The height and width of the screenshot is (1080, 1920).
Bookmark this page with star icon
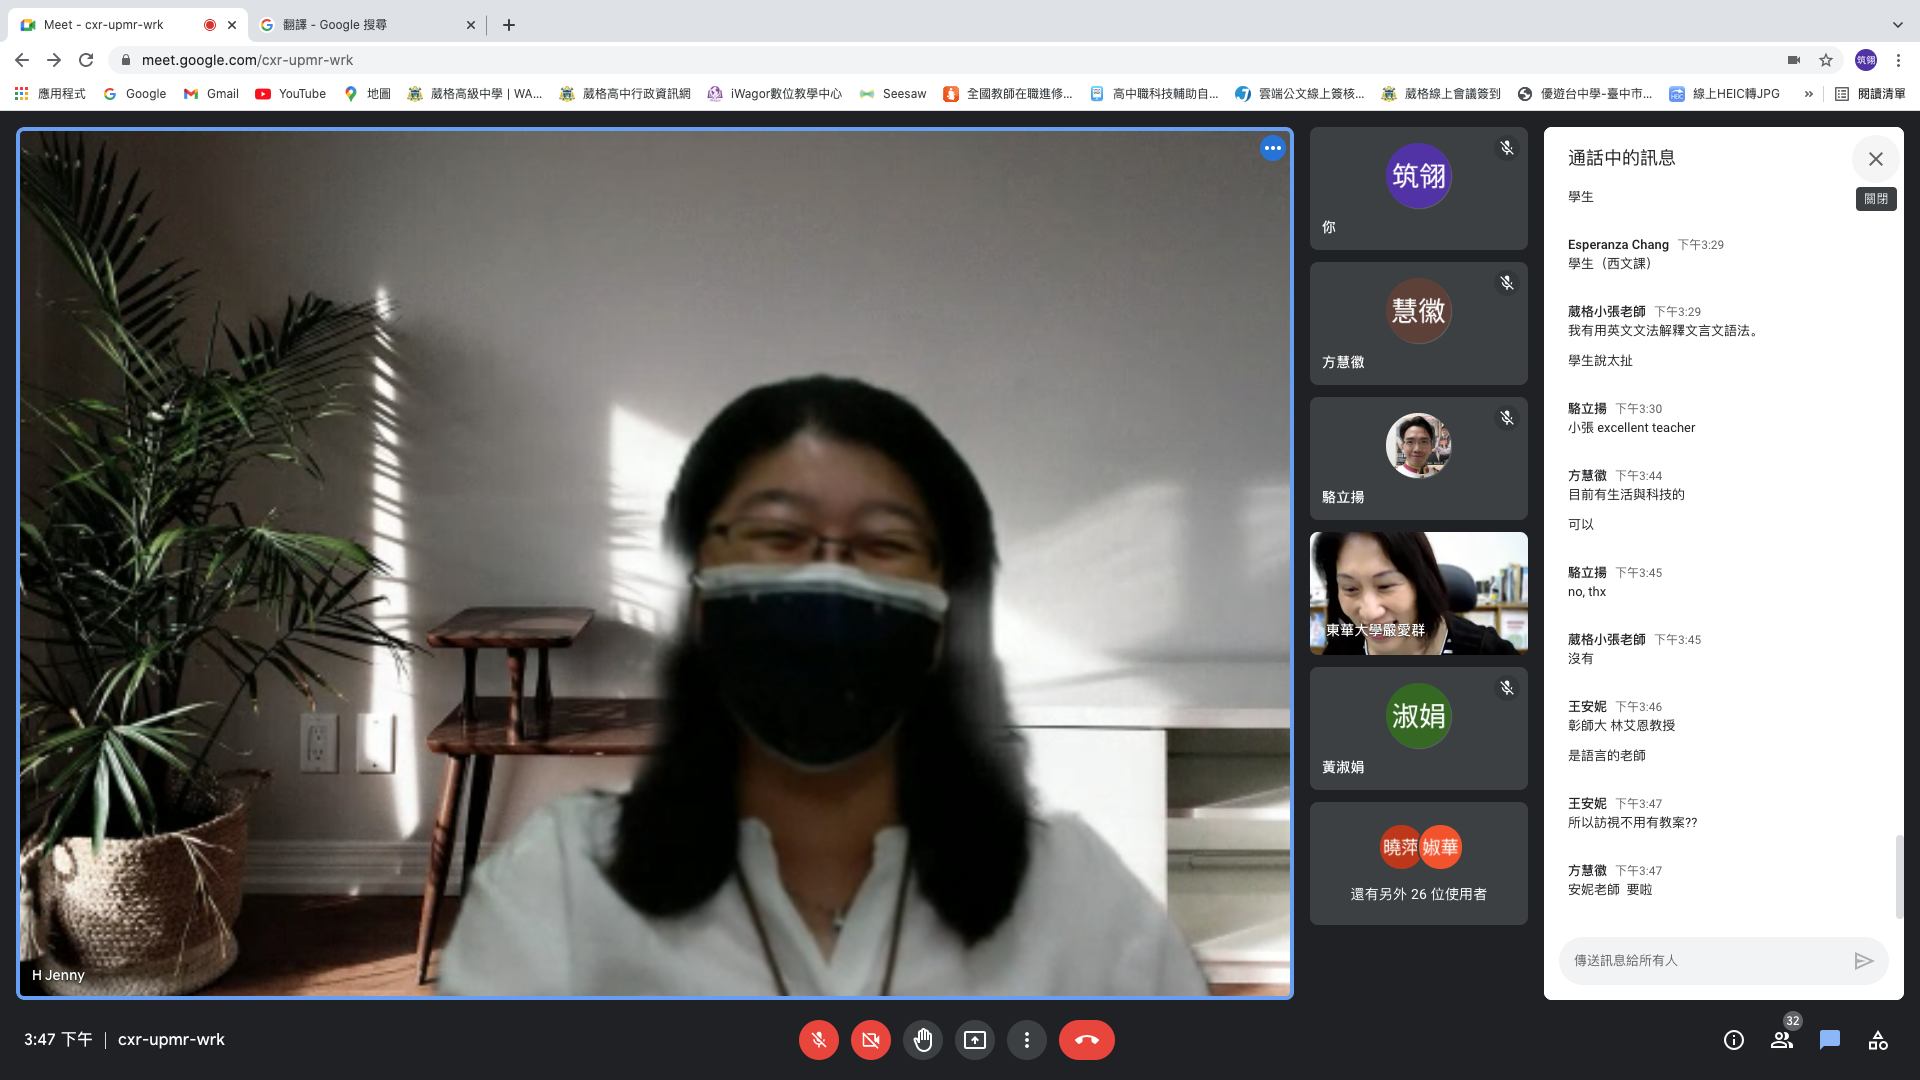(x=1826, y=60)
